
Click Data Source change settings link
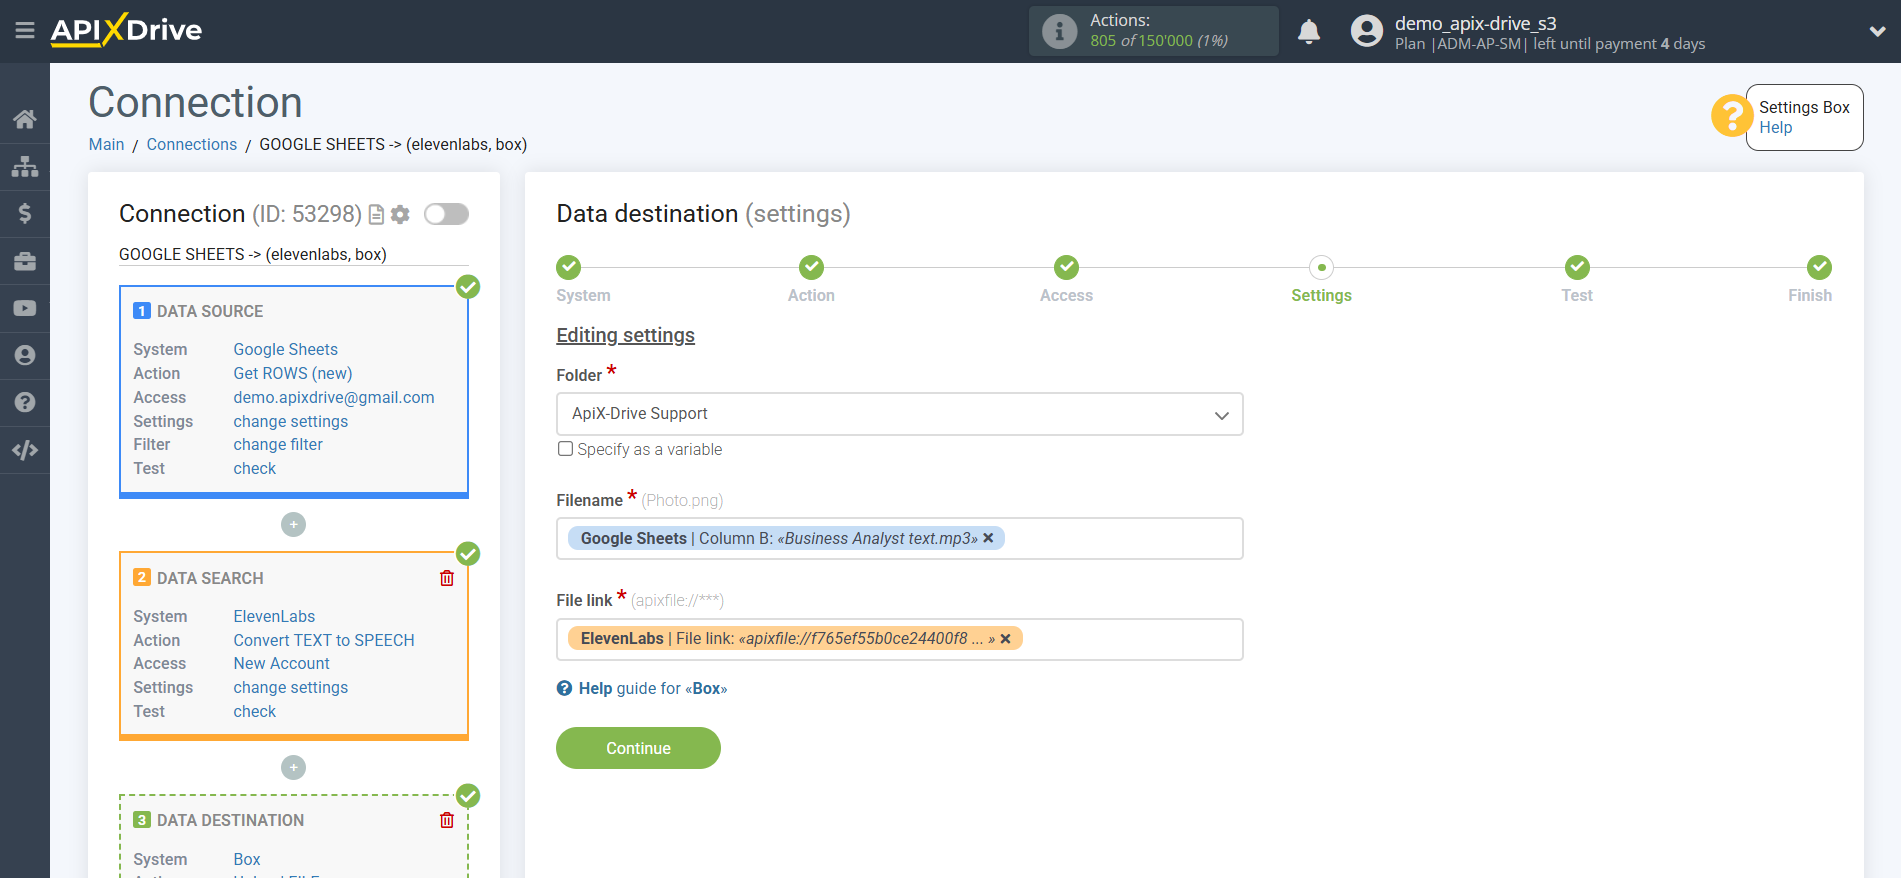tap(290, 421)
